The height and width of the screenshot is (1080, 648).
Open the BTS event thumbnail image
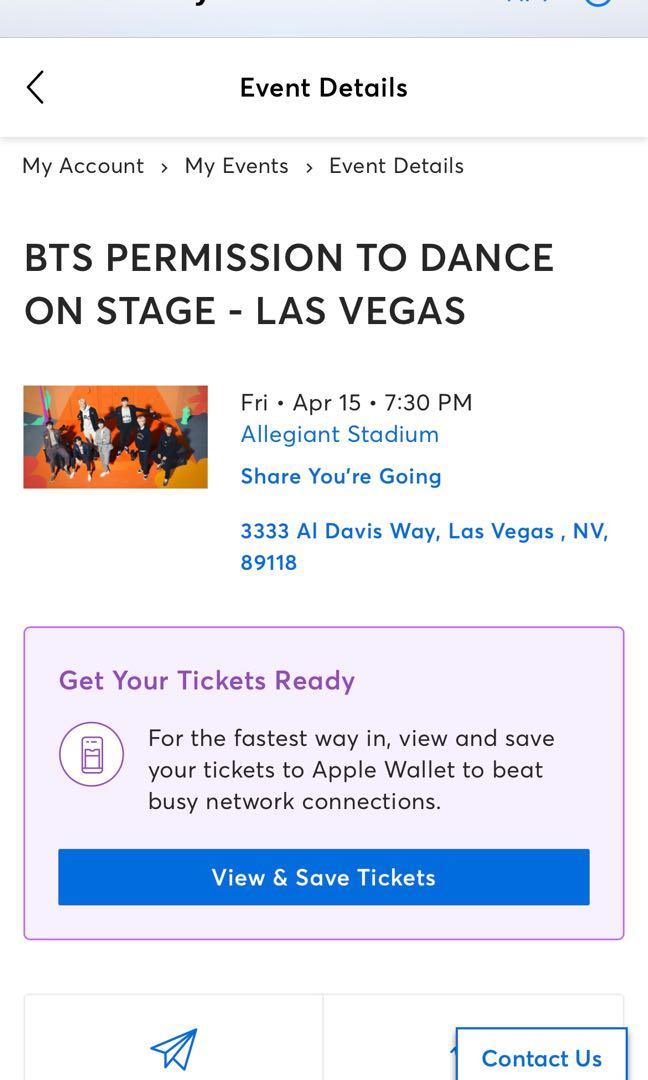116,437
